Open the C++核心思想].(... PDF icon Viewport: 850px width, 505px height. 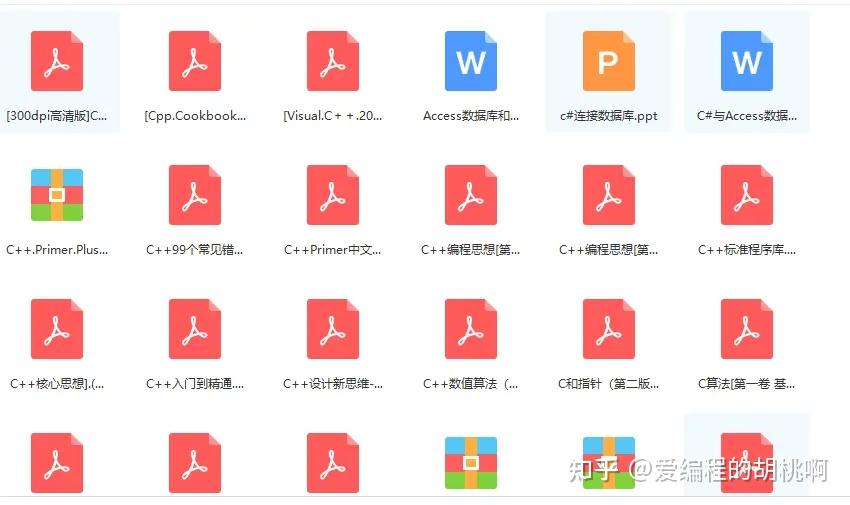click(x=57, y=329)
